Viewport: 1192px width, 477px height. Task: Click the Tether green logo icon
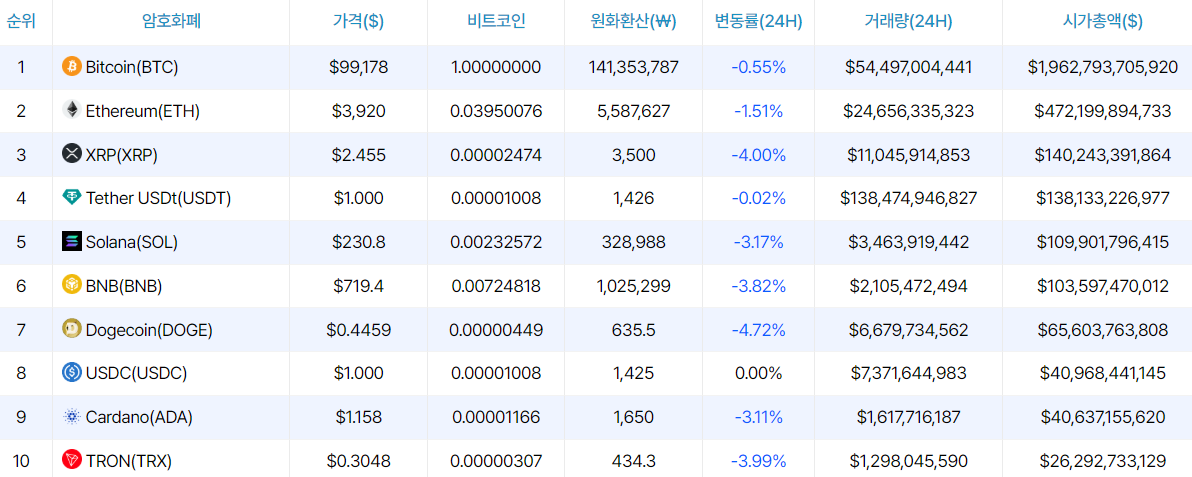click(x=71, y=198)
